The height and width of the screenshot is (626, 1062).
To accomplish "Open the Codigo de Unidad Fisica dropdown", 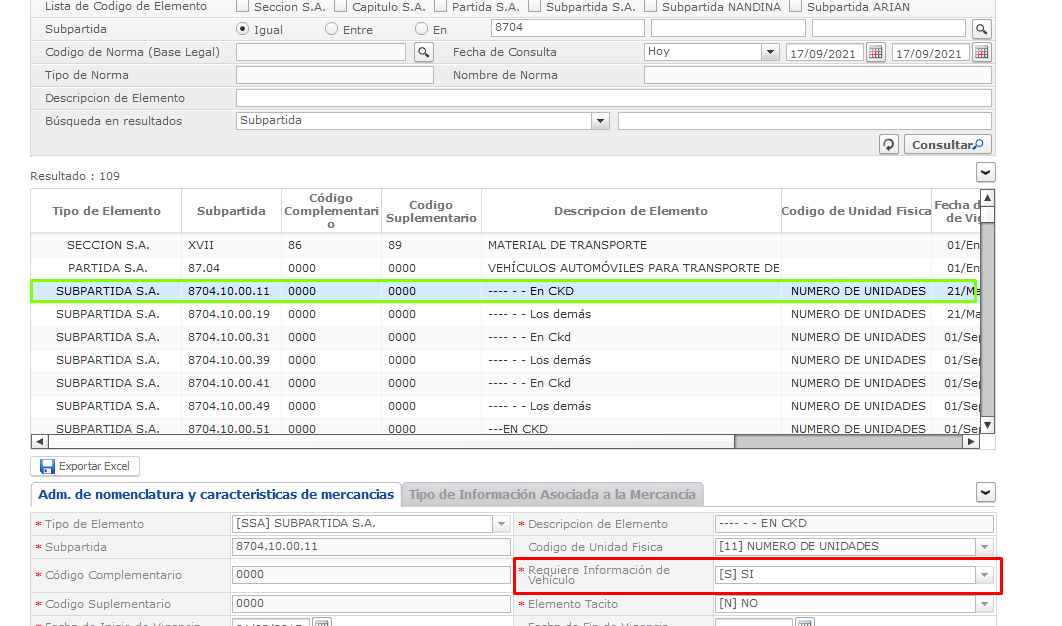I will [x=985, y=547].
